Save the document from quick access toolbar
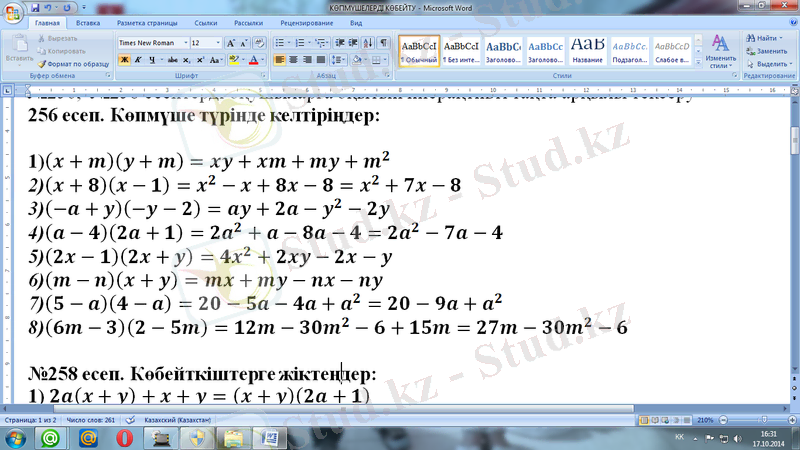Viewport: 800px width, 450px height. (33, 6)
